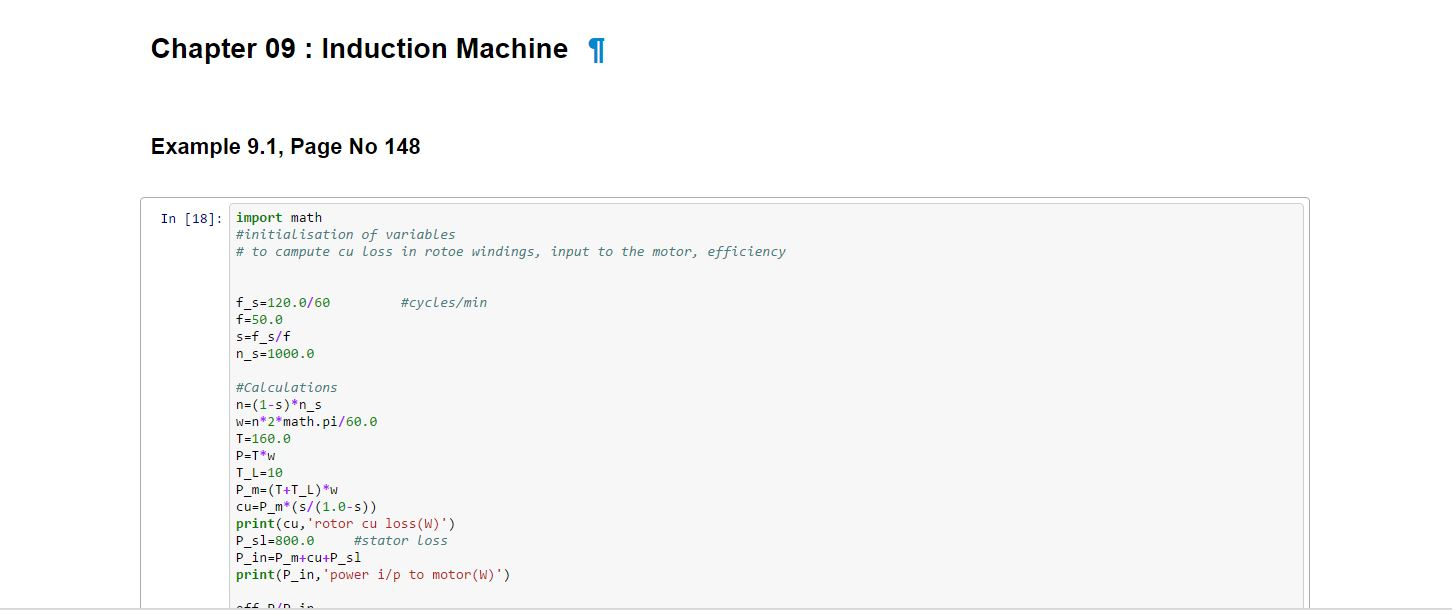
Task: Click the s=f_s/f line
Action: point(263,336)
